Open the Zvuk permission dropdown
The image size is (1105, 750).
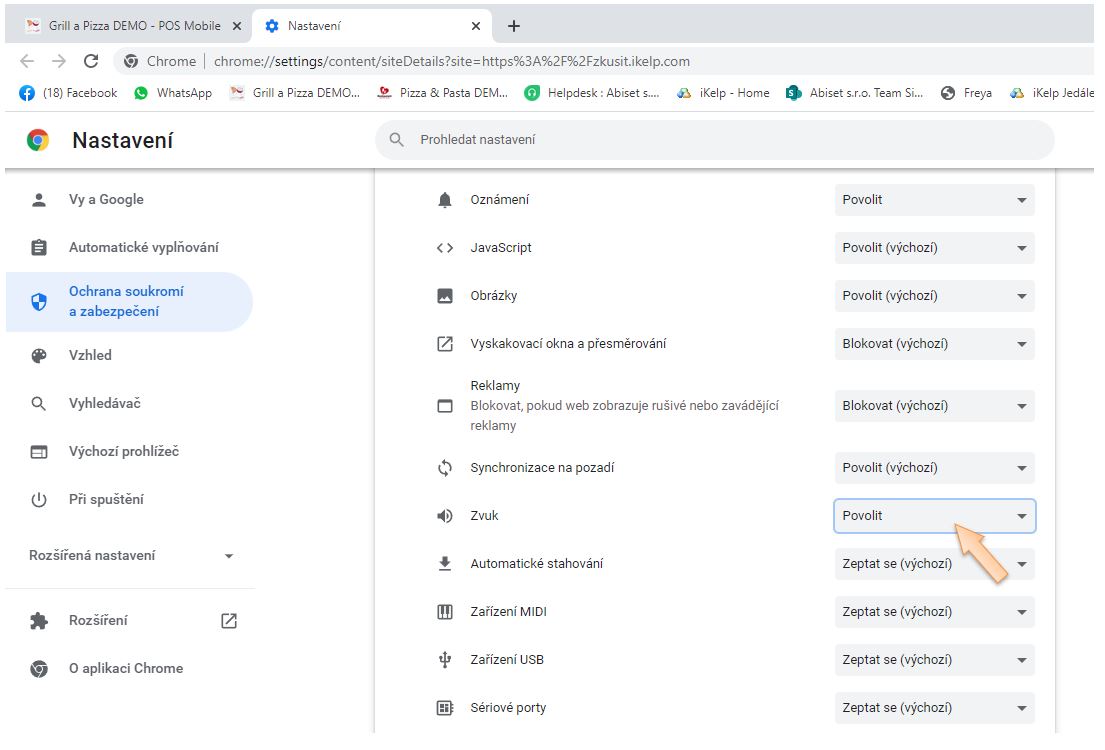click(x=934, y=516)
